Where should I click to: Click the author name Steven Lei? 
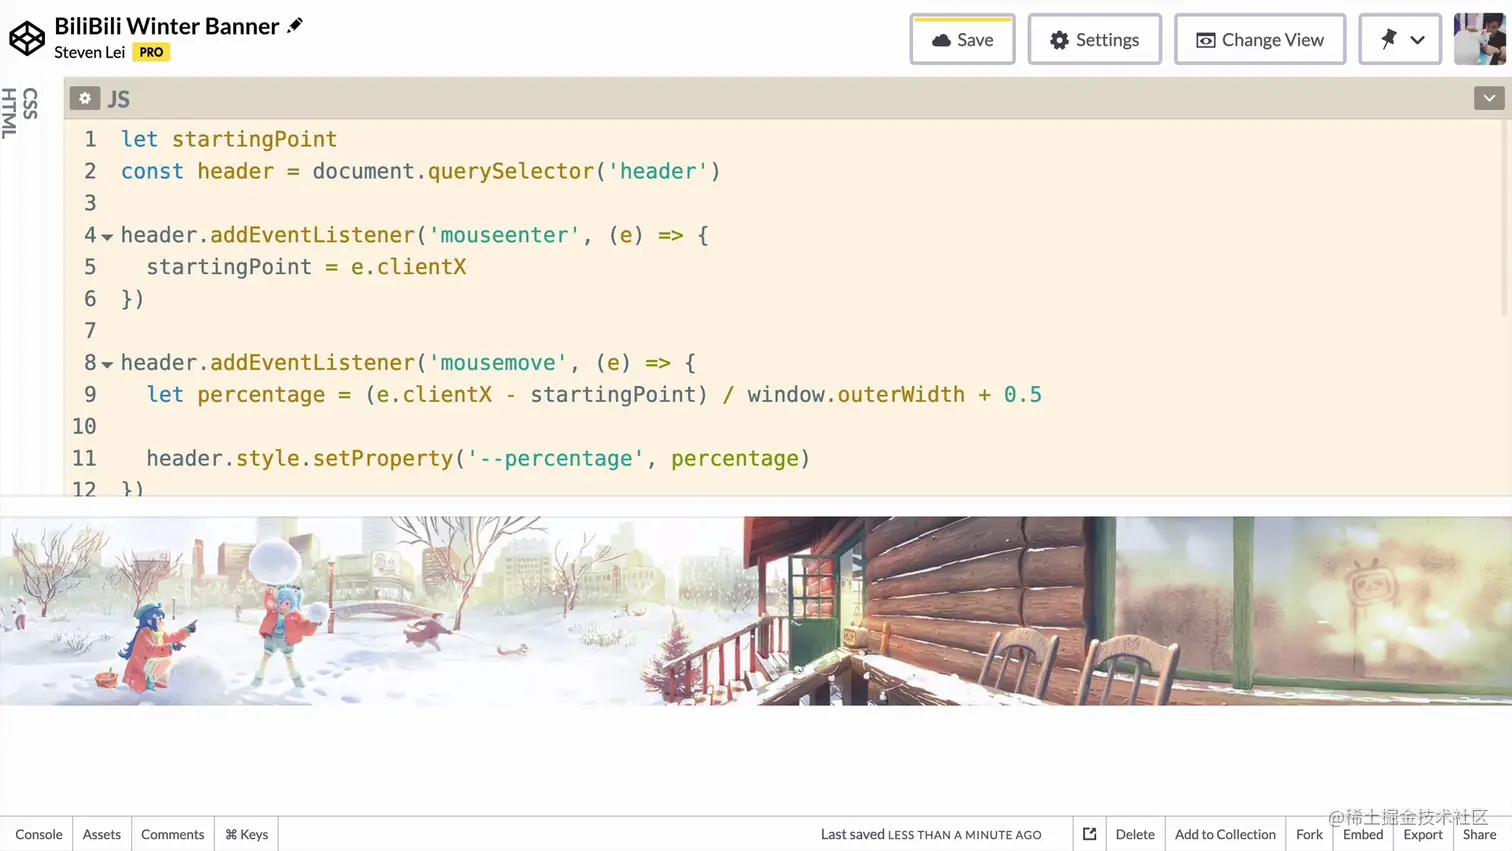click(90, 52)
